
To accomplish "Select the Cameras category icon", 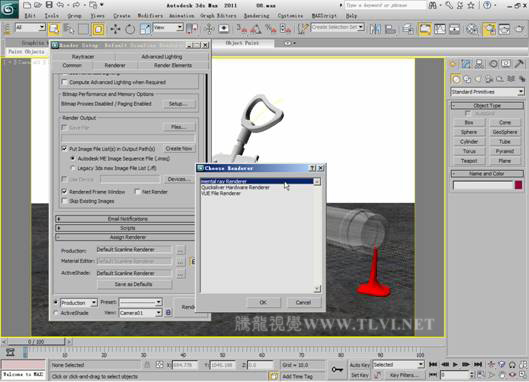I will (489, 79).
